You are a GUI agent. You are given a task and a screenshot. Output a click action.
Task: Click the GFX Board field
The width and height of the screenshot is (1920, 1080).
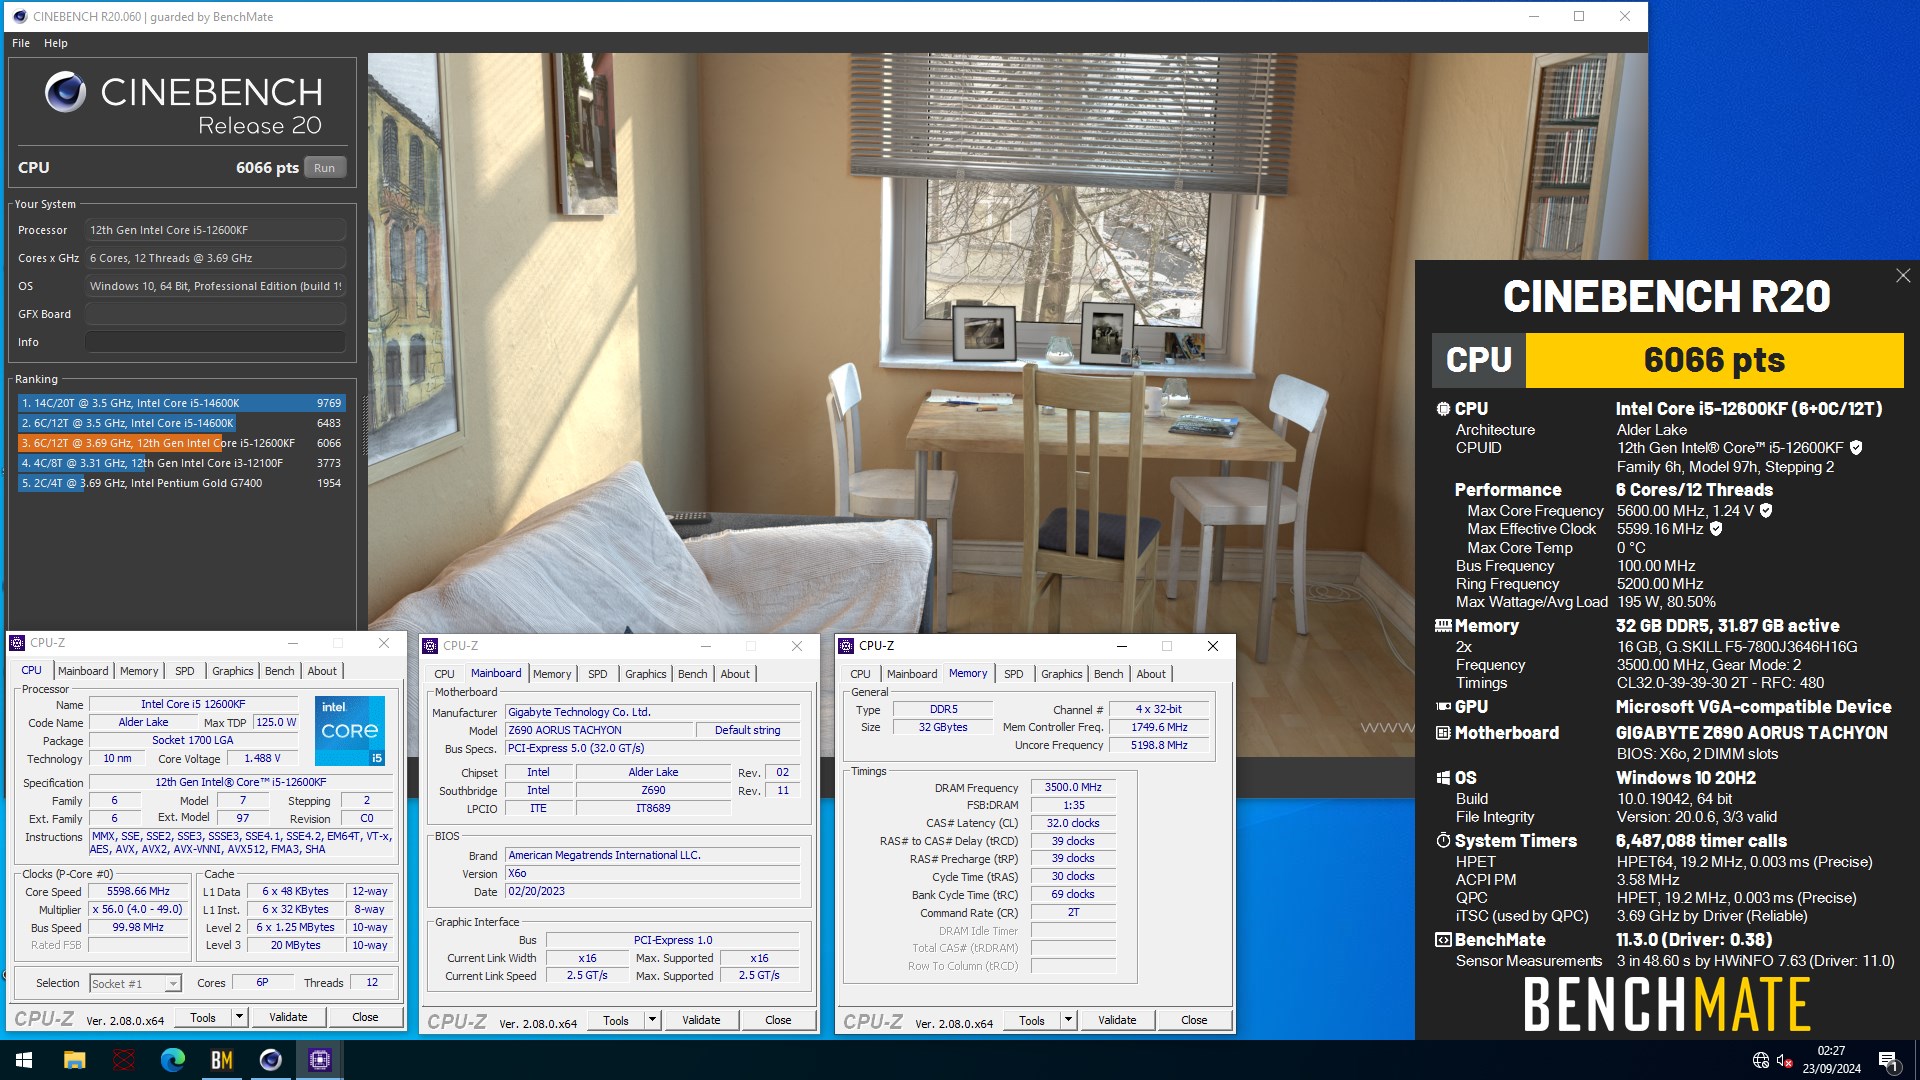215,314
